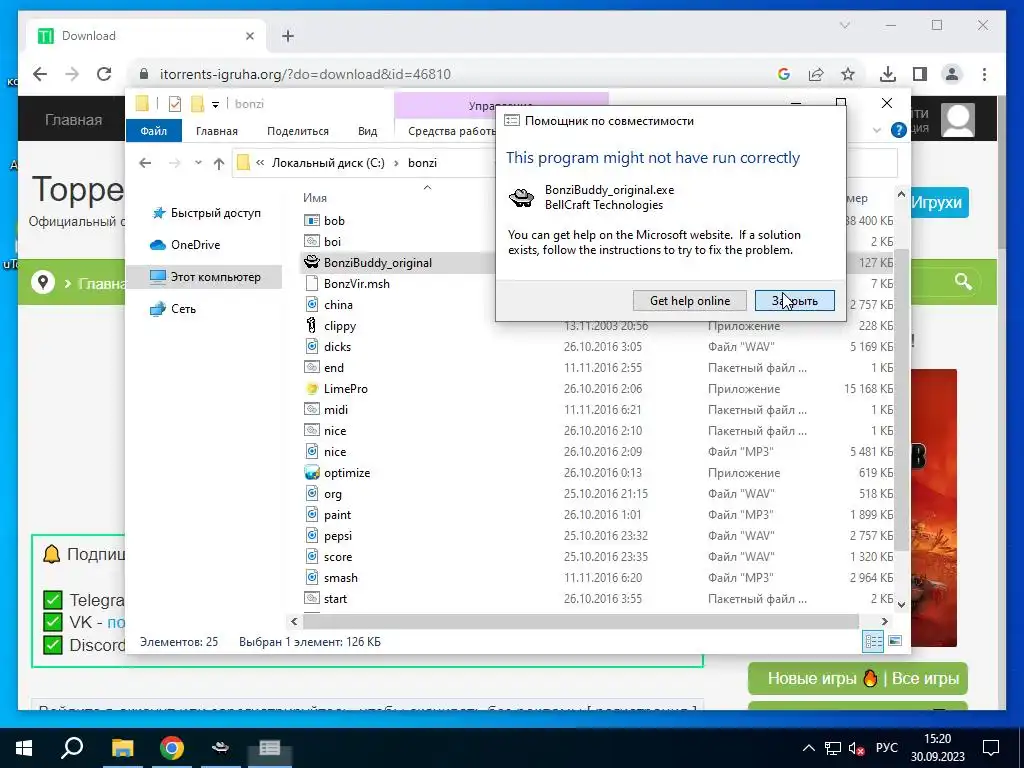1024x768 pixels.
Task: Click file list scroll-down arrow
Action: [901, 605]
